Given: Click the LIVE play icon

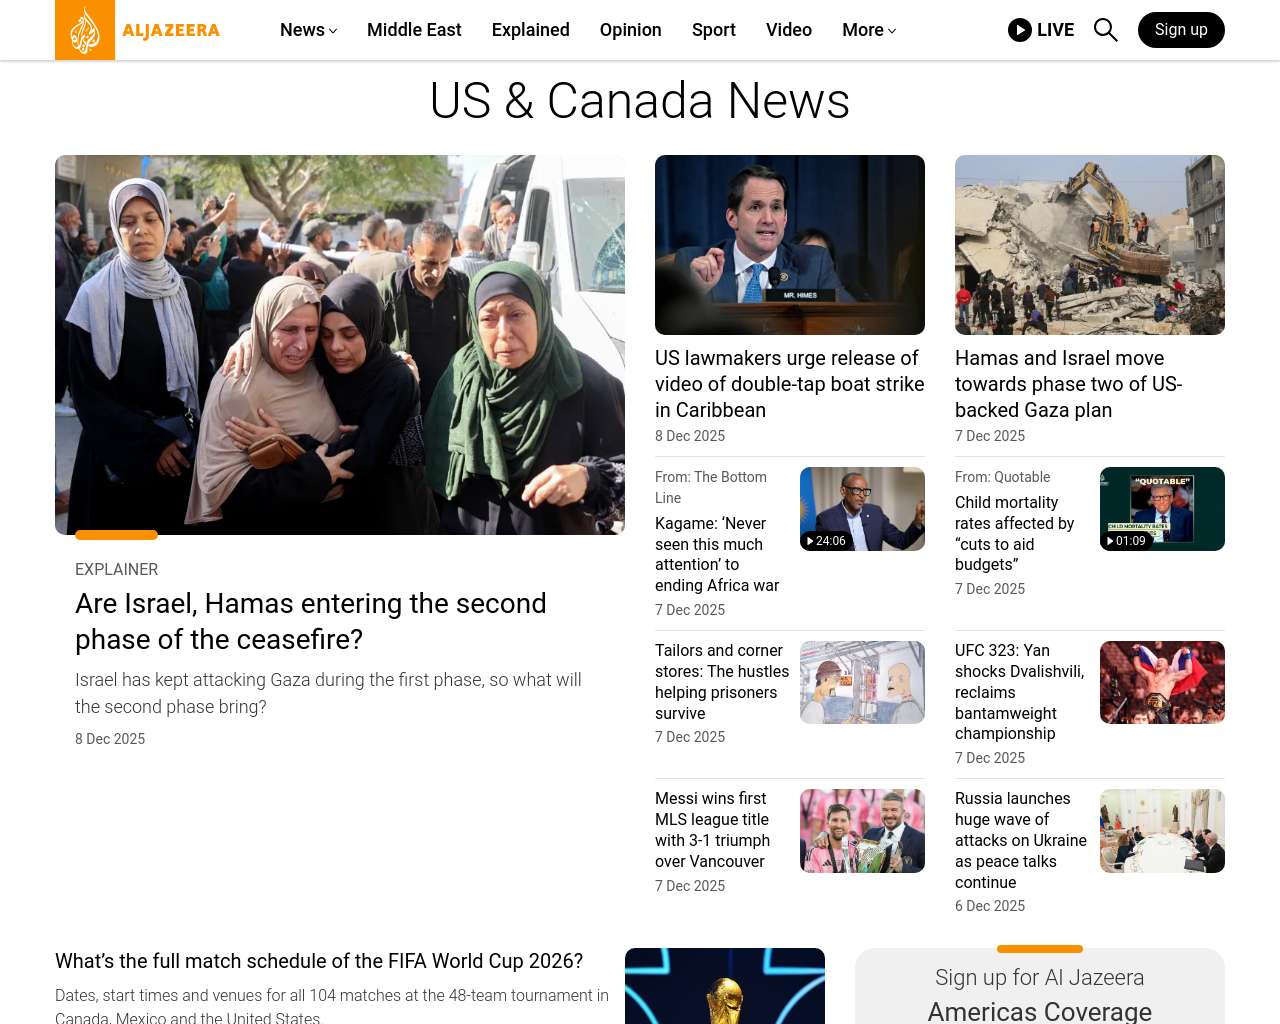Looking at the screenshot, I should (1020, 30).
